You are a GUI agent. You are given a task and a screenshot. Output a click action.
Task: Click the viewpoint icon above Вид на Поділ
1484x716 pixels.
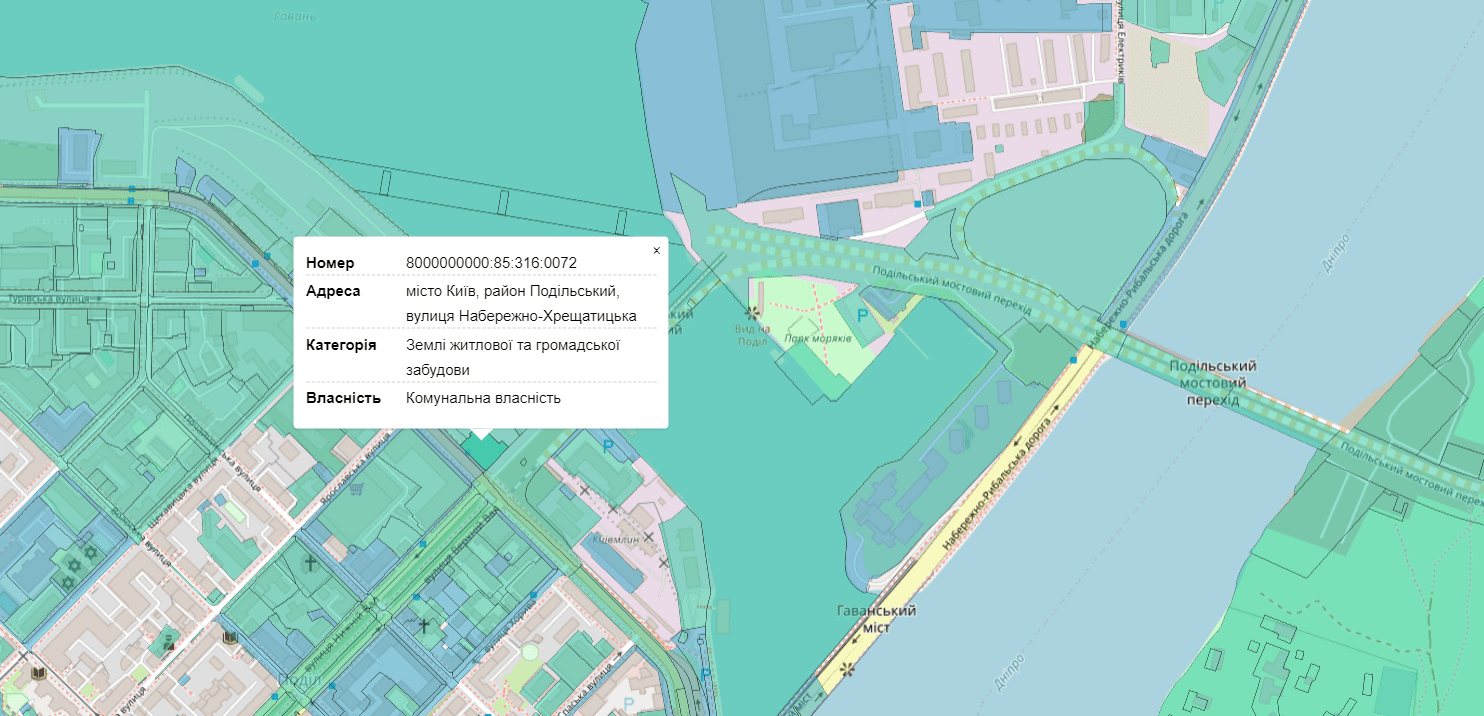click(x=751, y=313)
